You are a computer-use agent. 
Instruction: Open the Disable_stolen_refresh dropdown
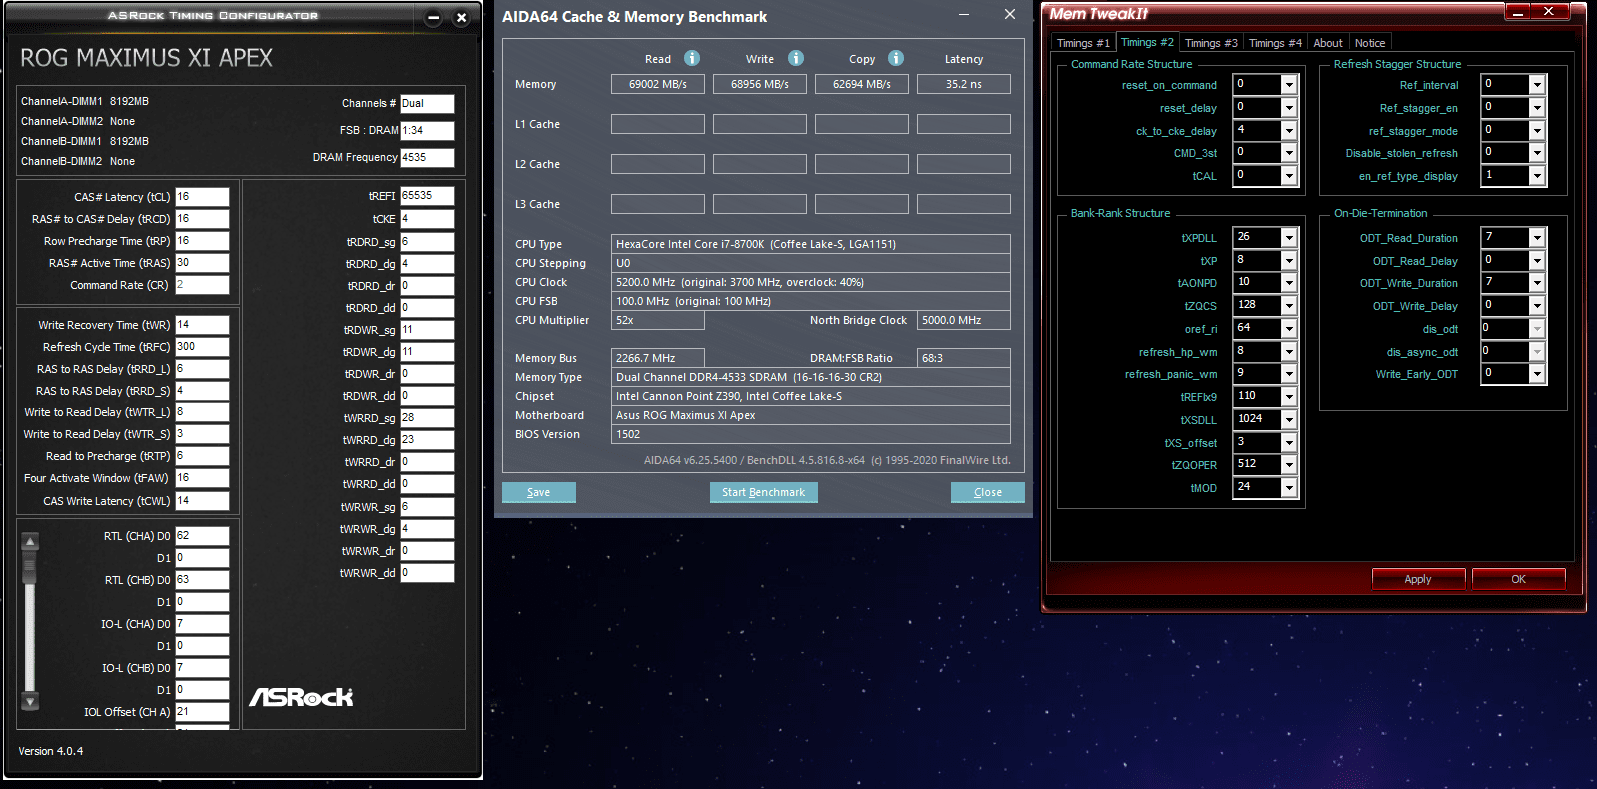pos(1537,153)
